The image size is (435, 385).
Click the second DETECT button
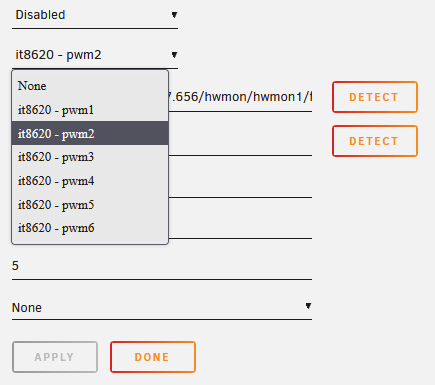(375, 141)
